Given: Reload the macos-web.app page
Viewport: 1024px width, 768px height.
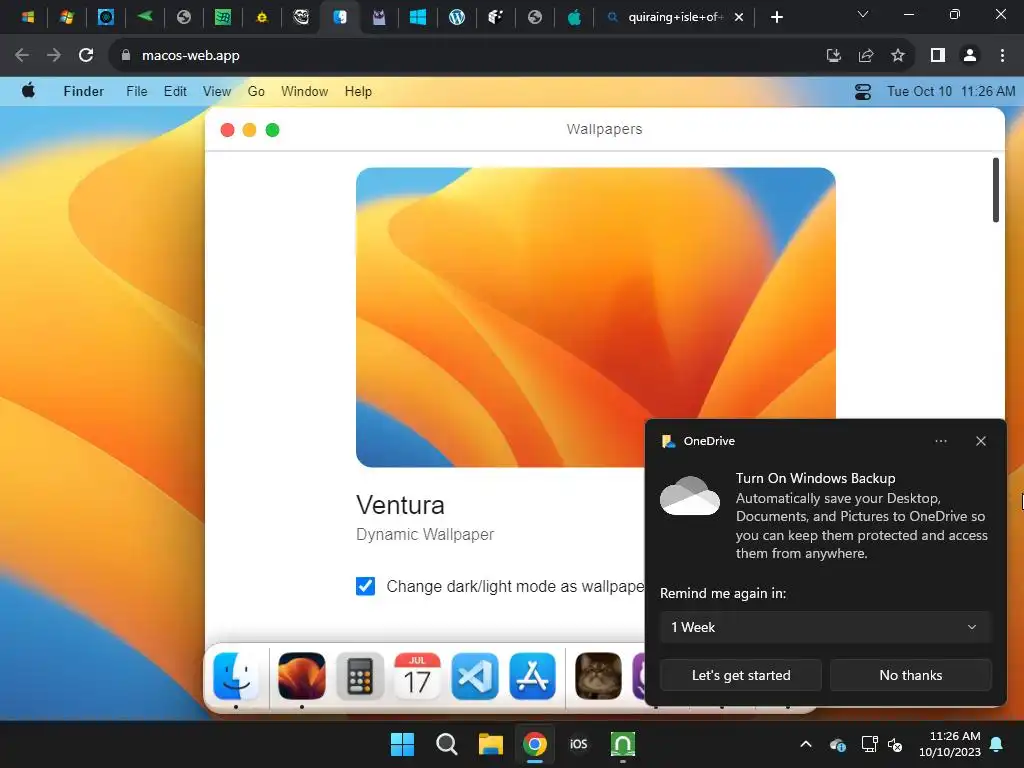Looking at the screenshot, I should [86, 56].
